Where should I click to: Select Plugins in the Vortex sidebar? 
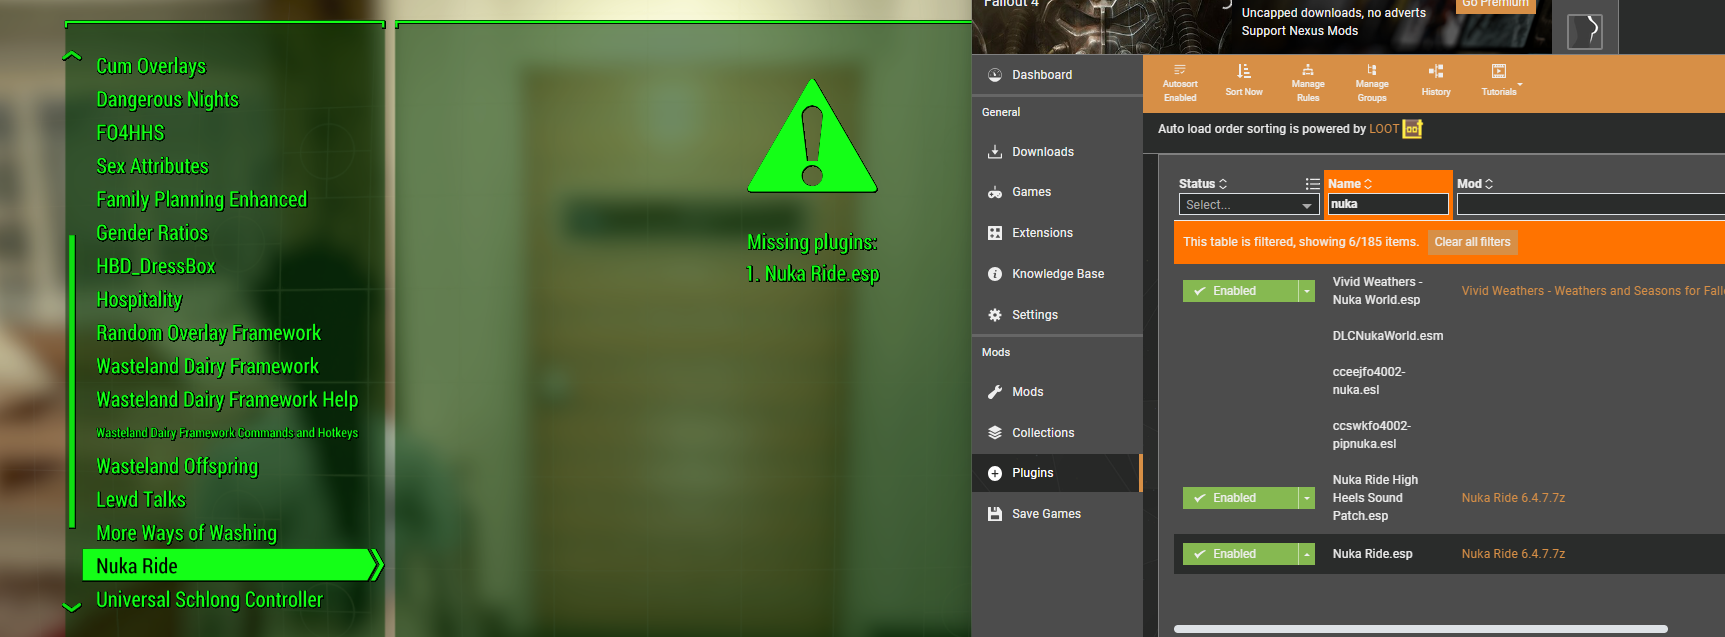[x=1057, y=473]
